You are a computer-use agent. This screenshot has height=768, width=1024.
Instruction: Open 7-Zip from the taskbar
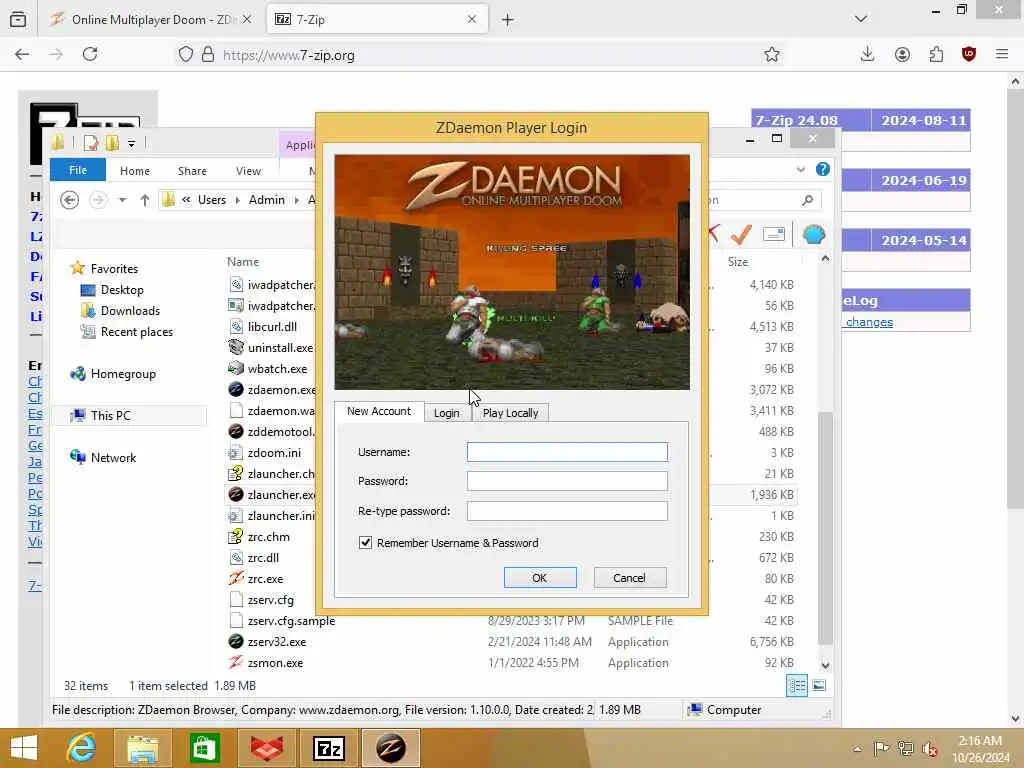[329, 748]
